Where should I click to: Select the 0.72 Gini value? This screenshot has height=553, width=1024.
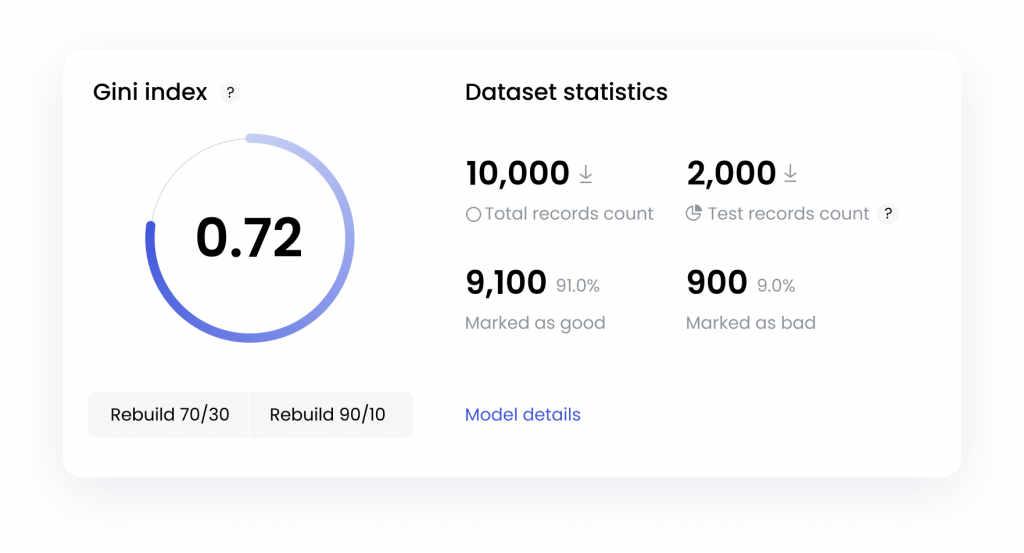point(249,238)
